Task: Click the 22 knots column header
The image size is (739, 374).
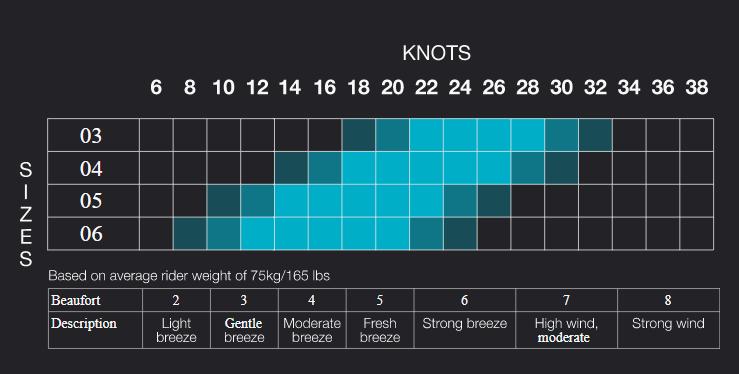Action: click(x=426, y=88)
